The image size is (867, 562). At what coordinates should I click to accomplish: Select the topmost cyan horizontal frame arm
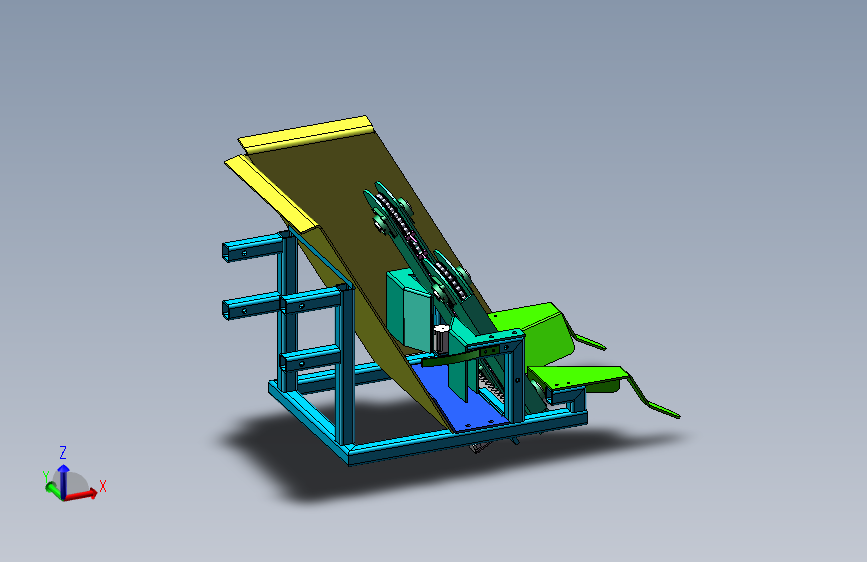[x=254, y=247]
